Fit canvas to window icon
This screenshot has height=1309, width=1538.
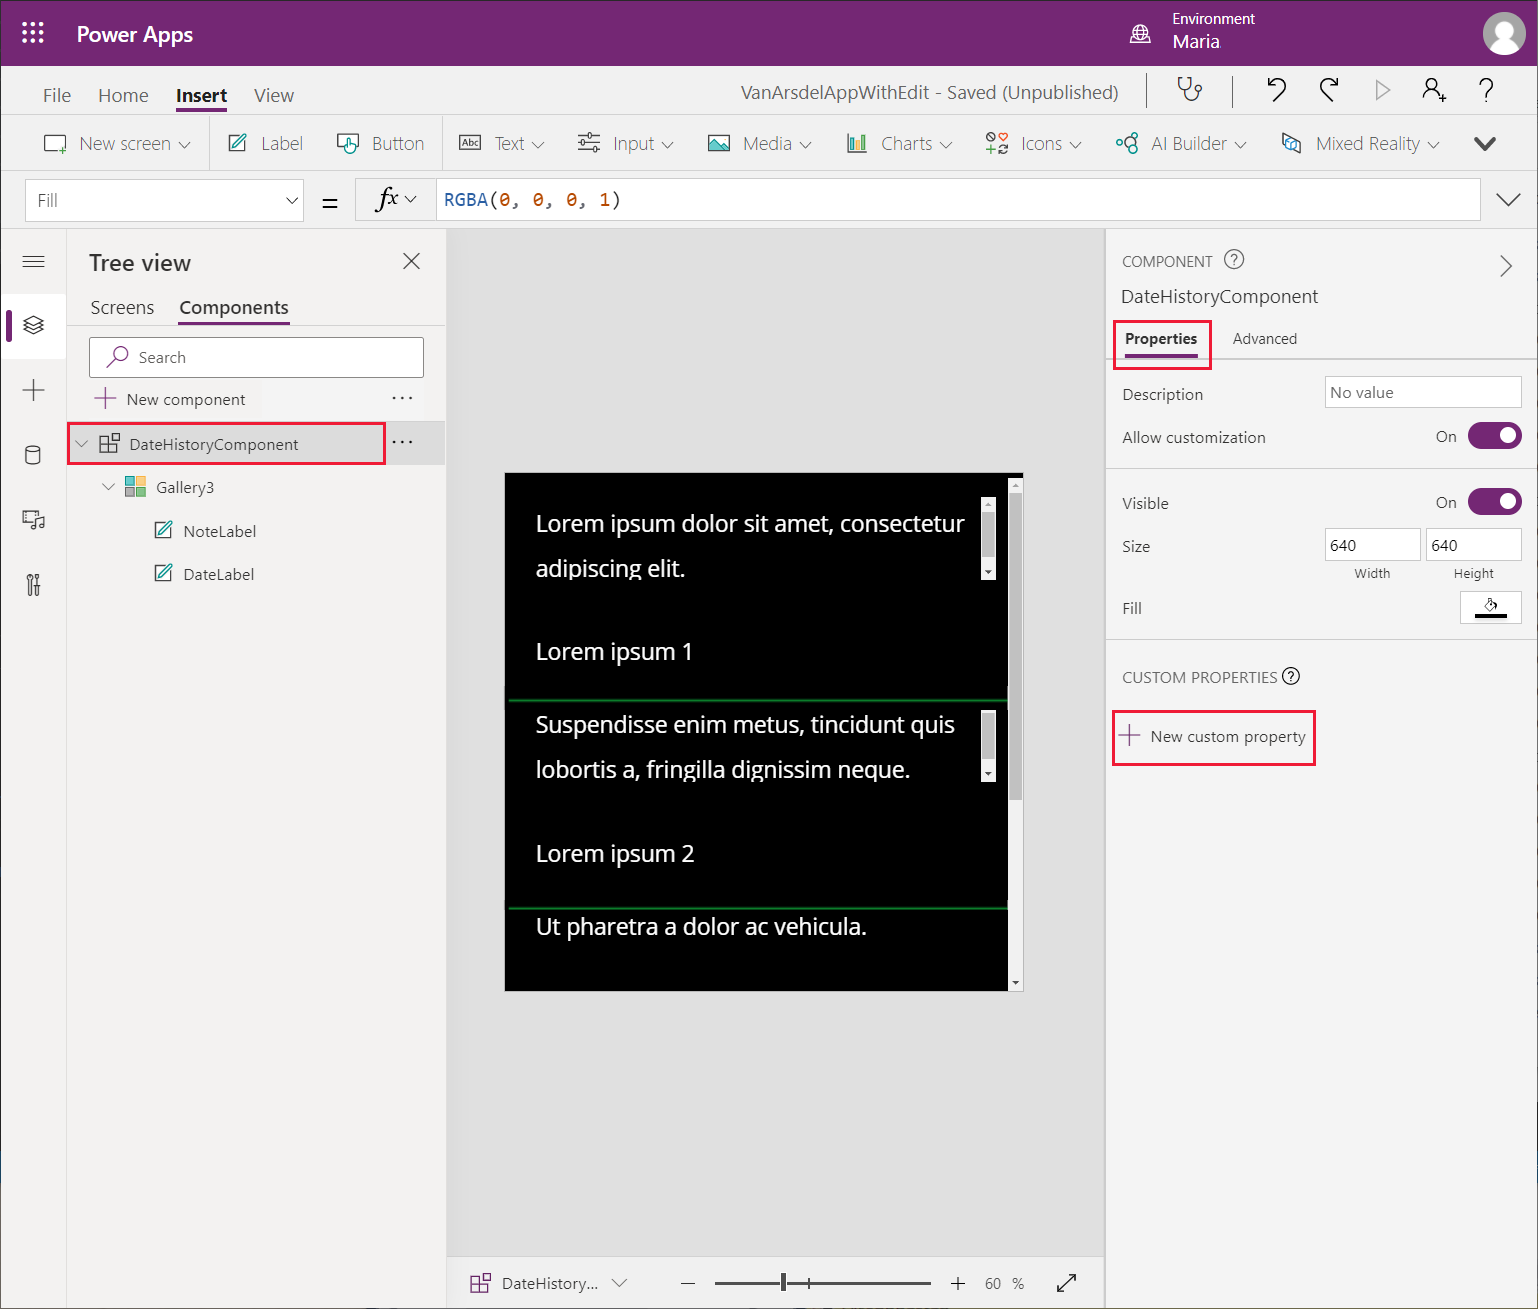(x=1066, y=1283)
